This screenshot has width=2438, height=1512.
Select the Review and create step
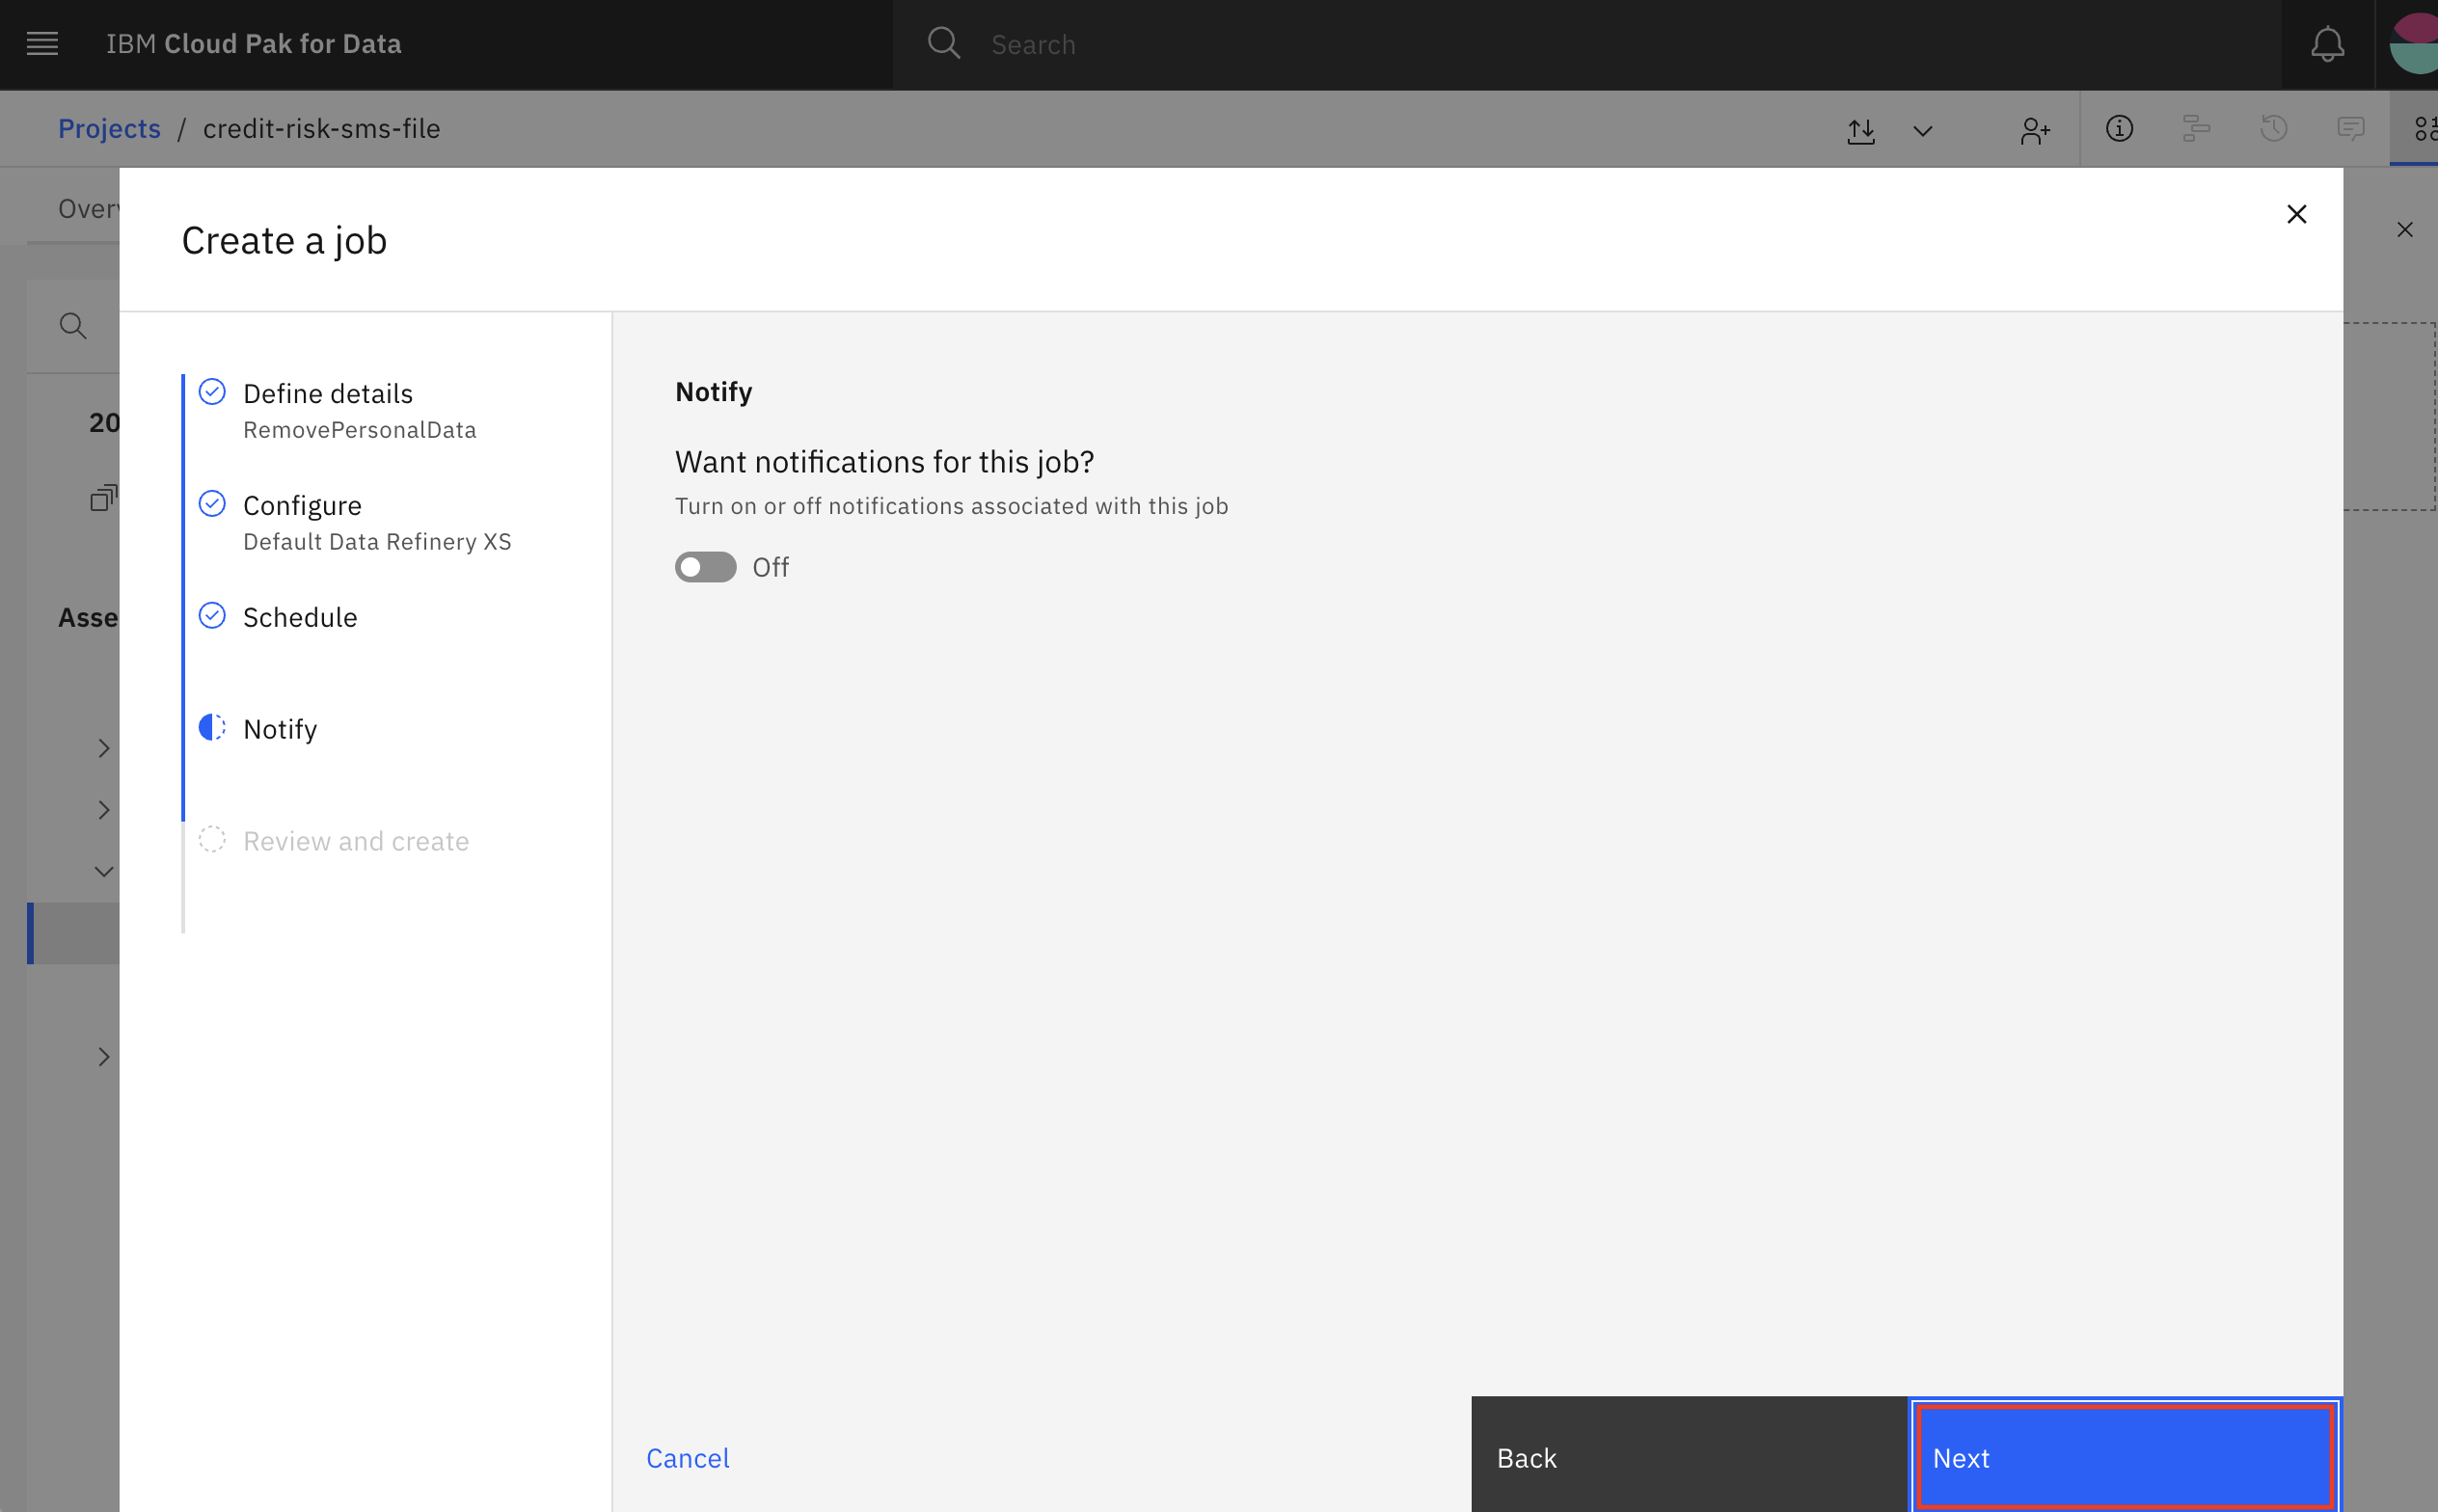pyautogui.click(x=355, y=840)
